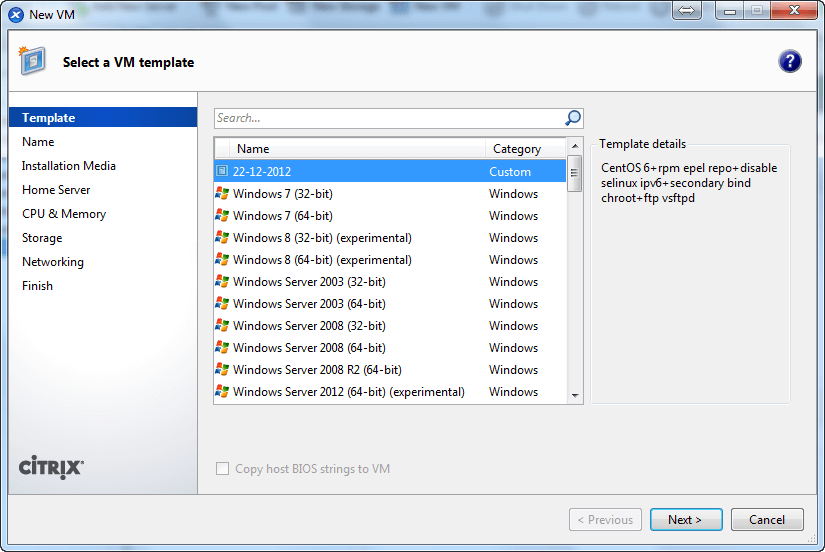Focus the template Search field

[389, 118]
